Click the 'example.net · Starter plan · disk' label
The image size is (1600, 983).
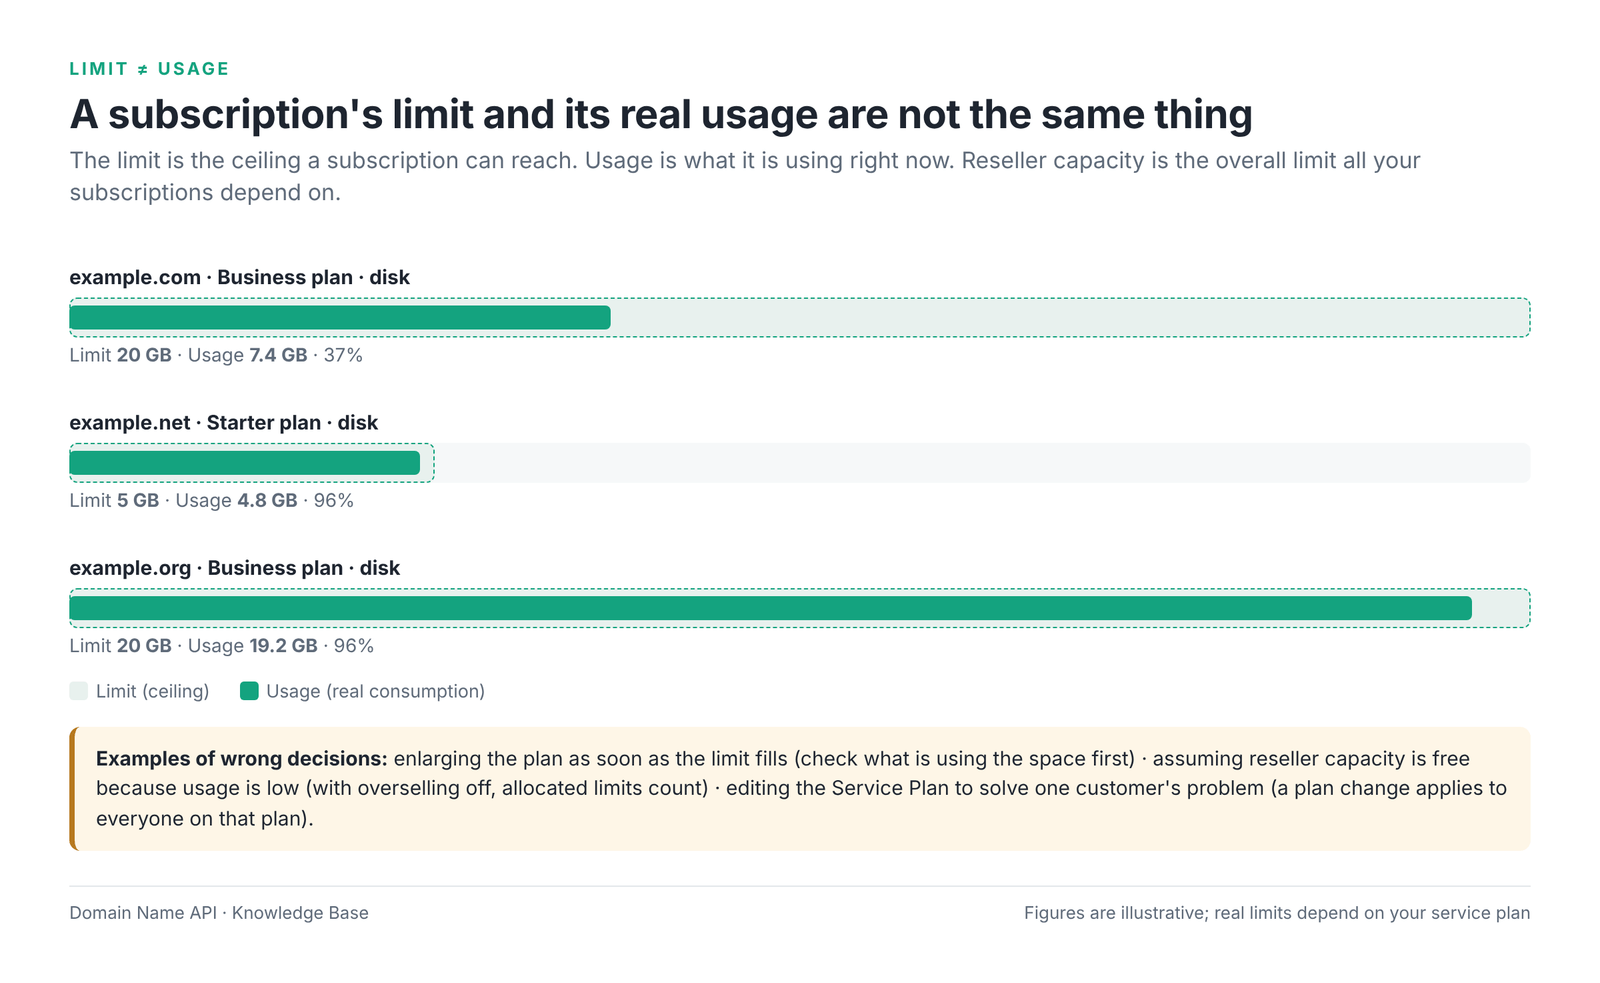point(223,422)
